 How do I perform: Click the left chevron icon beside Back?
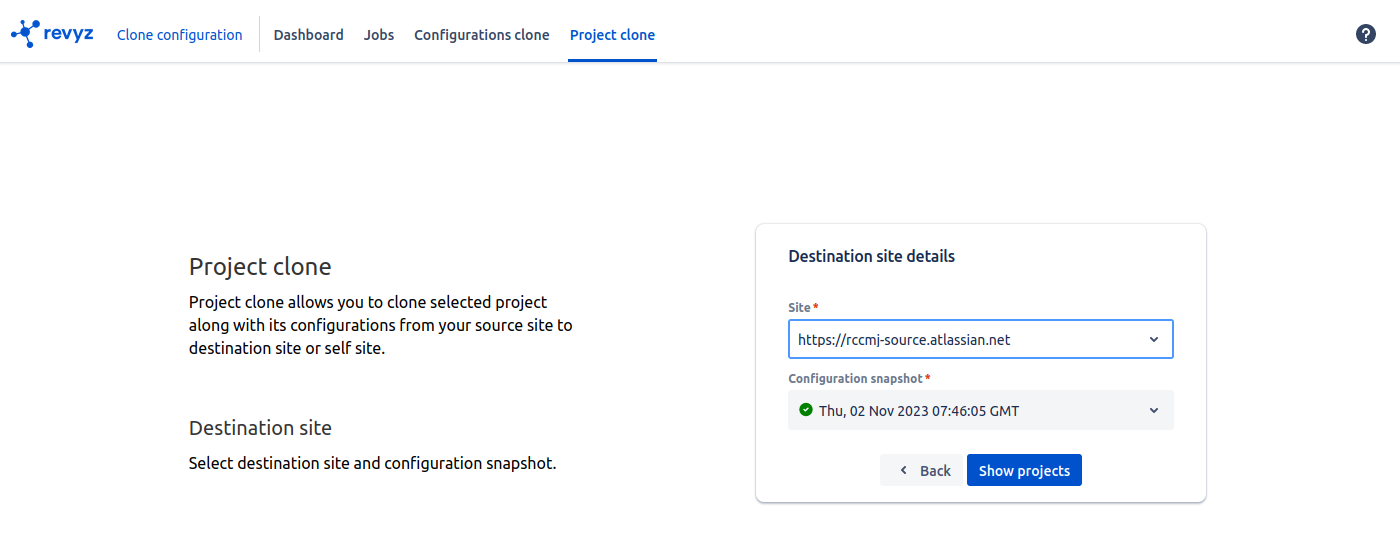pos(904,471)
